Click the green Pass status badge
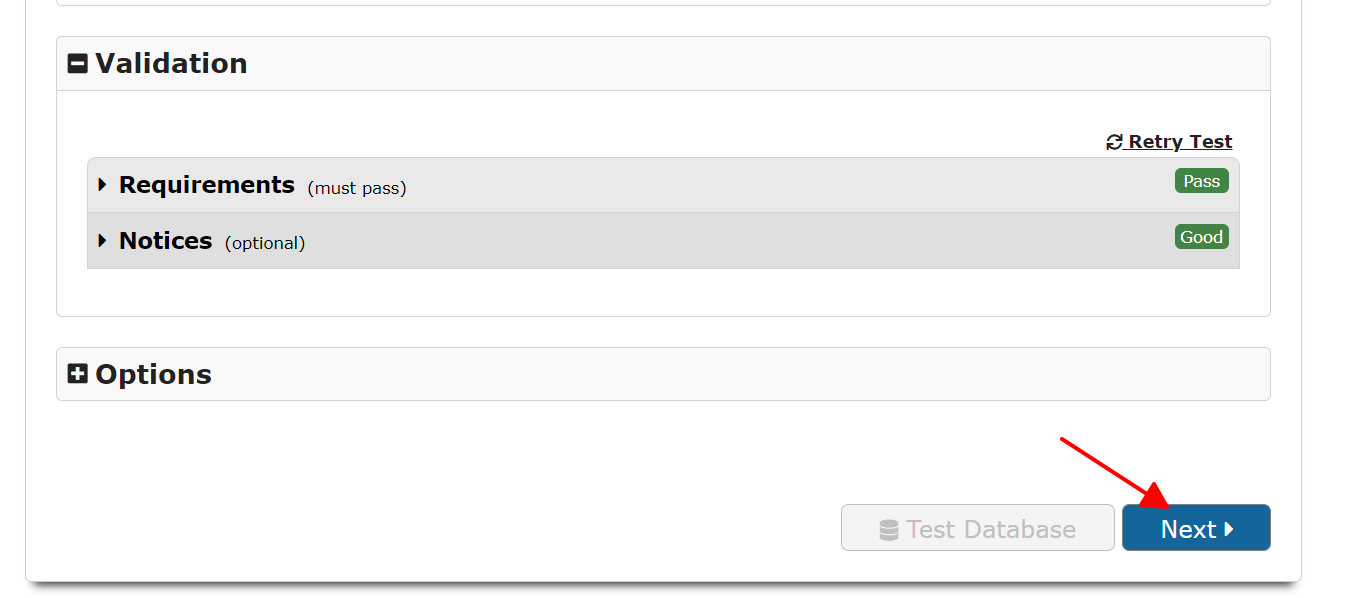Screen dimensions: 1366x598 coord(1201,181)
